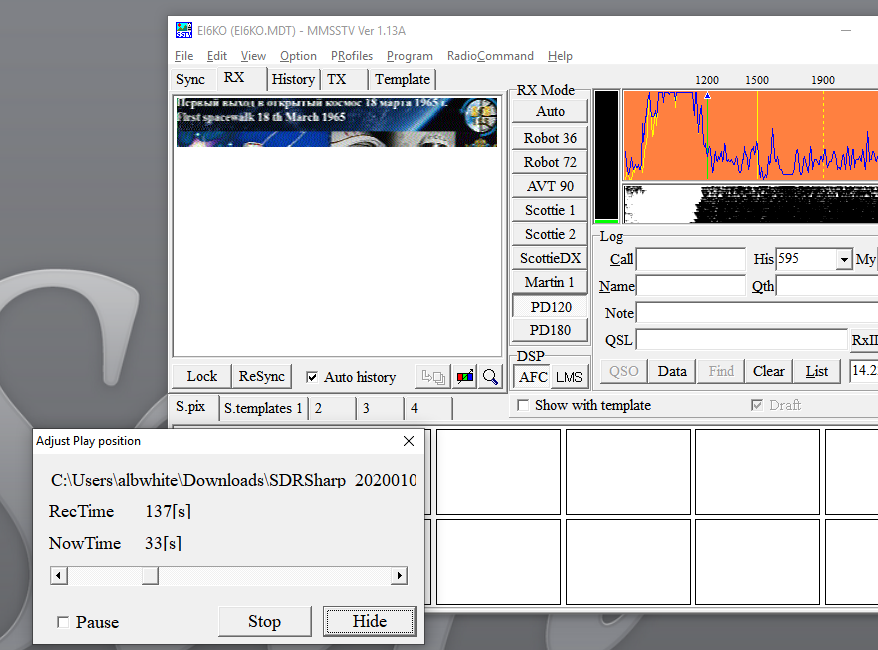Open the color adjustment icon under RX image
Image resolution: width=878 pixels, height=650 pixels.
coord(465,377)
